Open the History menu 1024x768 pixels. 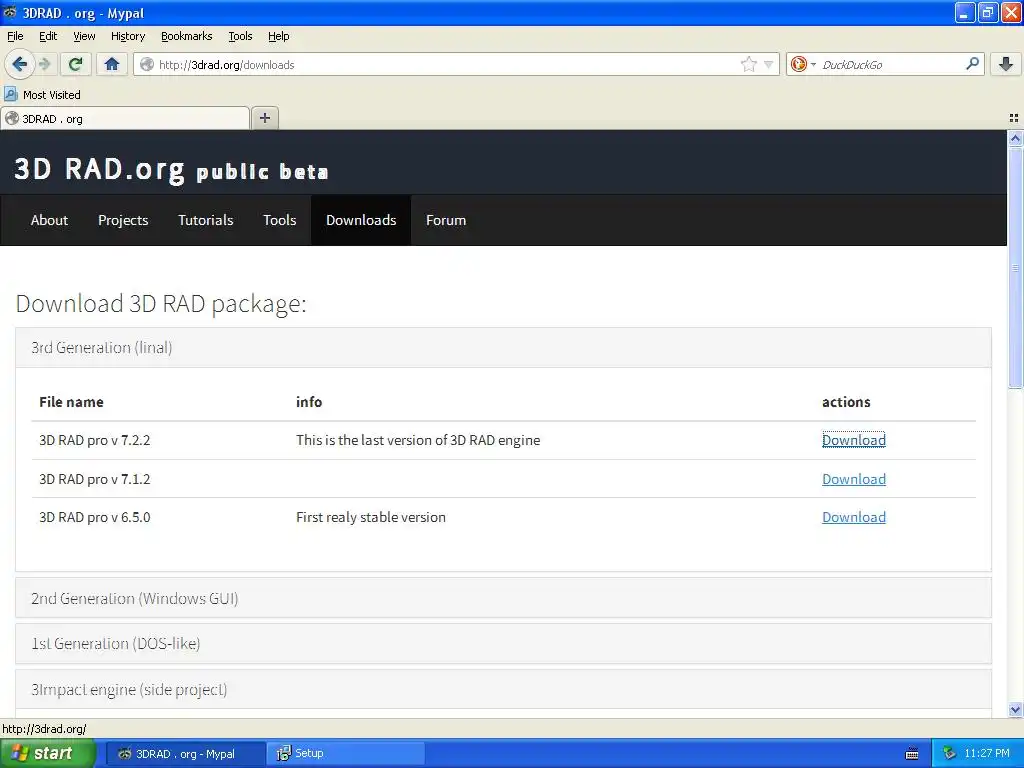tap(127, 36)
